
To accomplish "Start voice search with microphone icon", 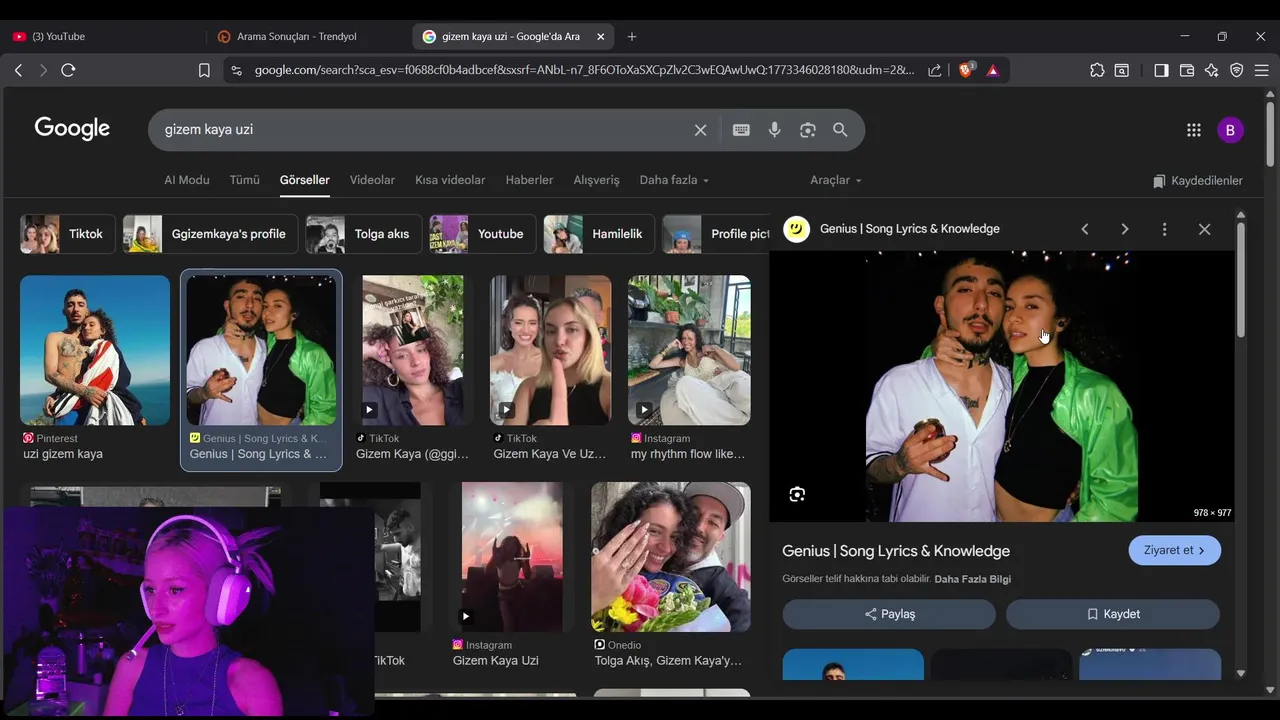I will (774, 130).
